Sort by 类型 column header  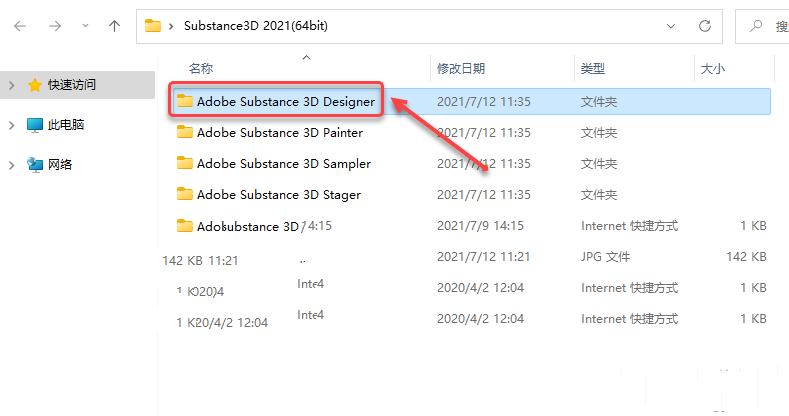593,68
